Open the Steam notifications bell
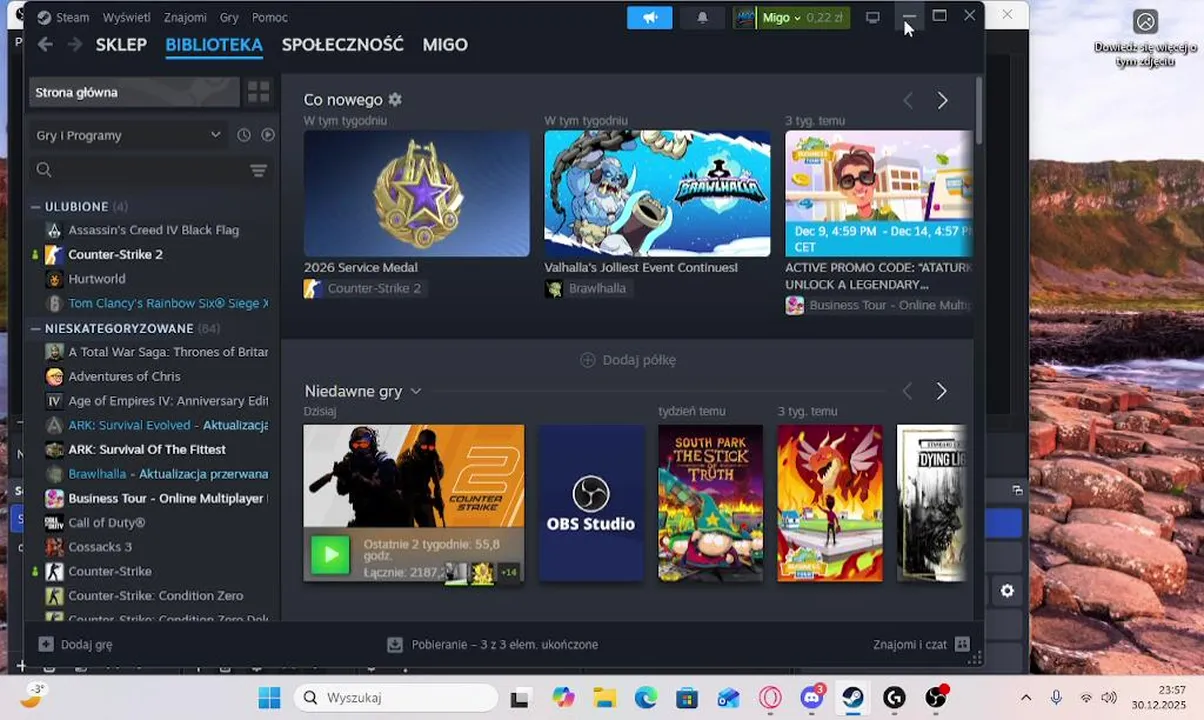The width and height of the screenshot is (1204, 720). pos(702,17)
